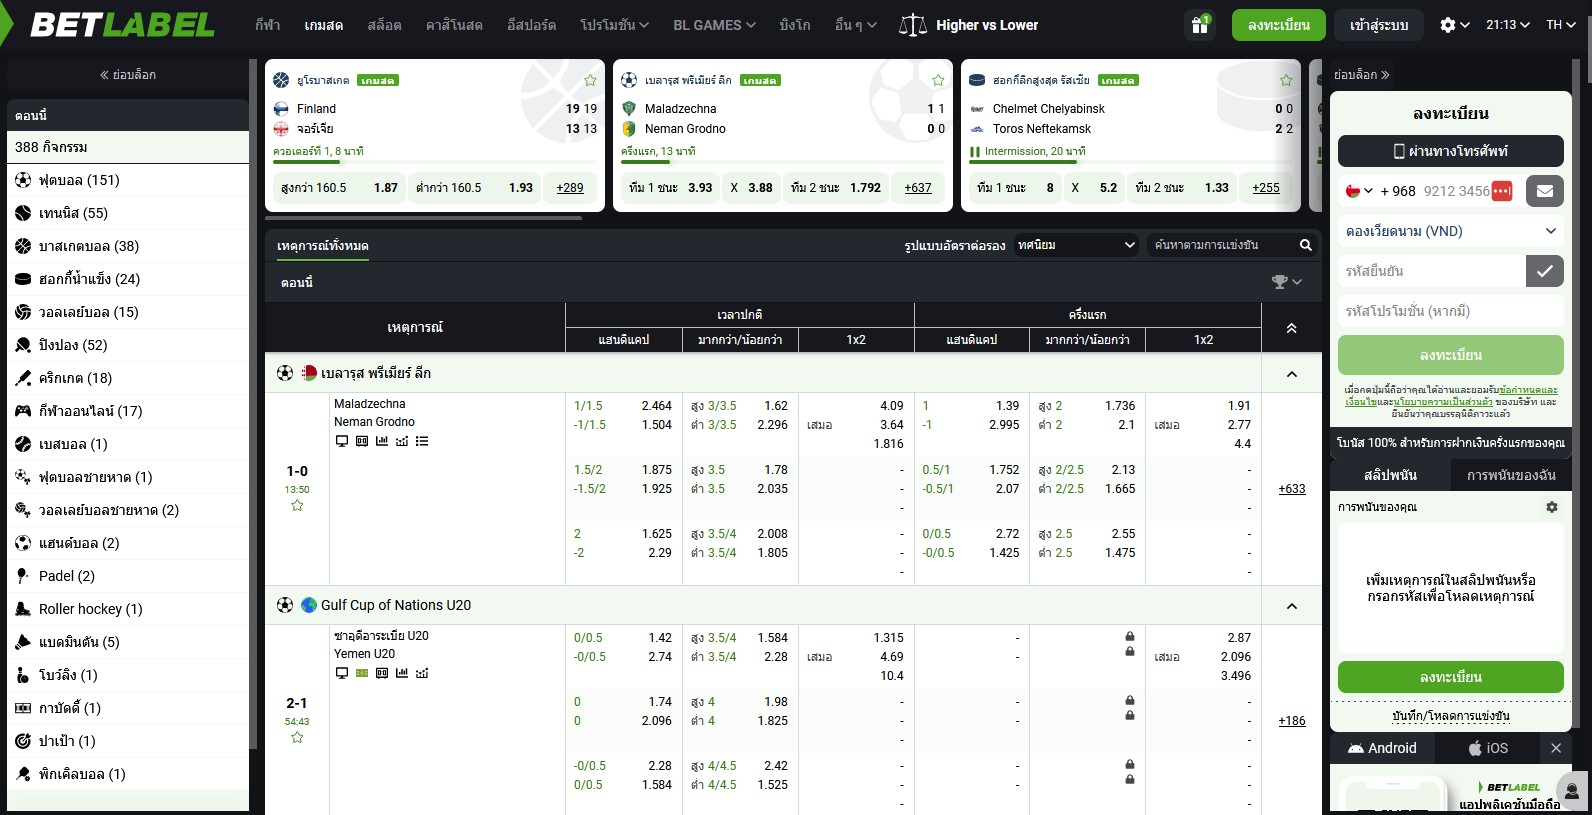Screen dimensions: 1592x815
Task: Select ปิงปอง (52) in sidebar
Action: pos(128,345)
